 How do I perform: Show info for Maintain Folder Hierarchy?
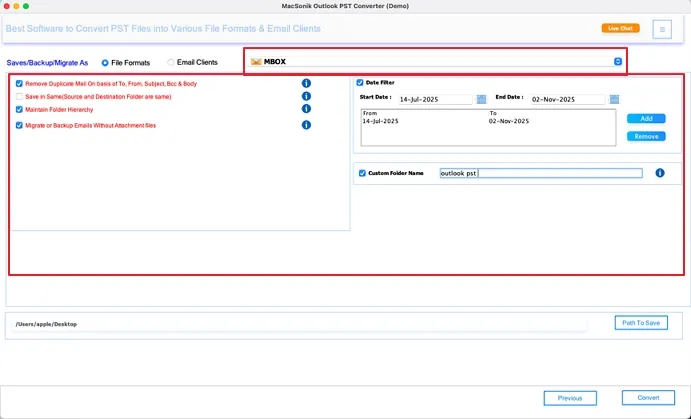pos(306,109)
